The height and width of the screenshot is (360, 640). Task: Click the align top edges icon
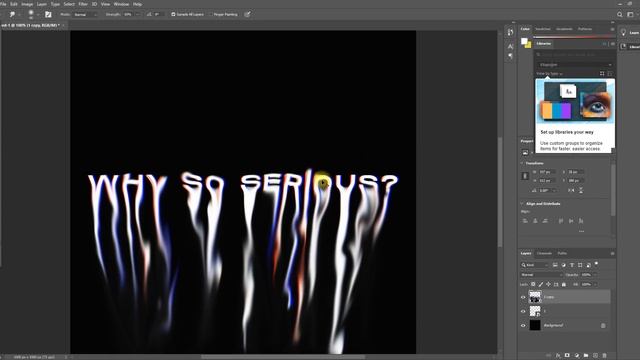point(561,221)
